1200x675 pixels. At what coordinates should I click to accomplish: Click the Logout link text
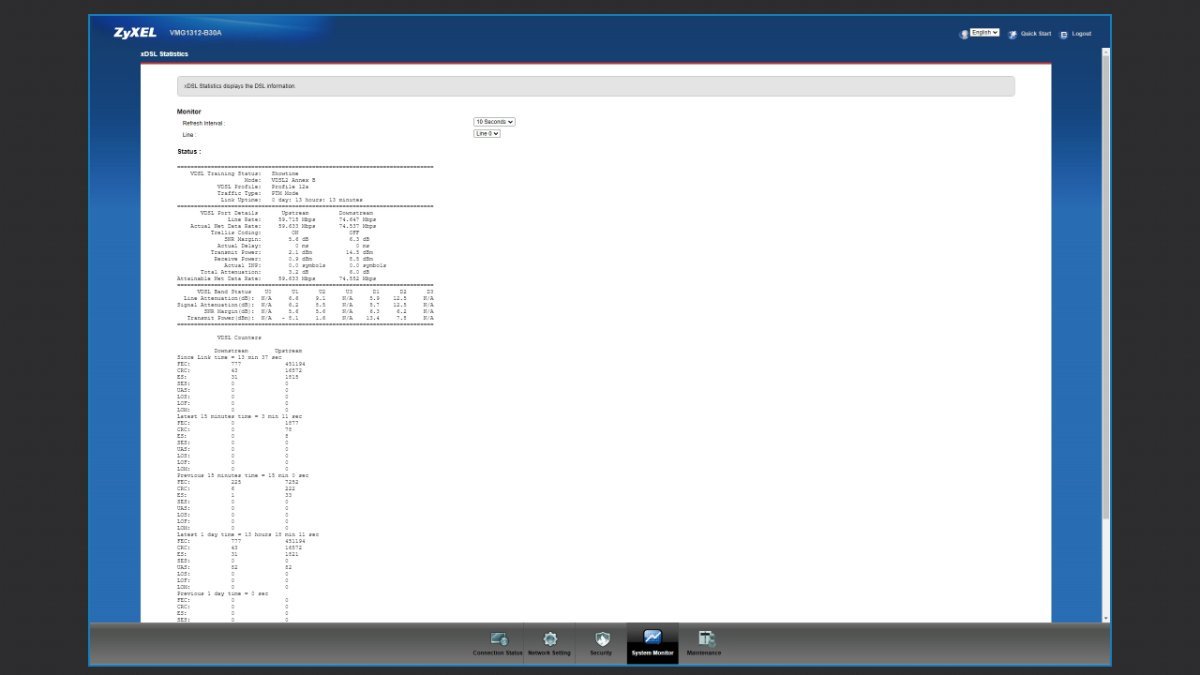click(x=1081, y=34)
